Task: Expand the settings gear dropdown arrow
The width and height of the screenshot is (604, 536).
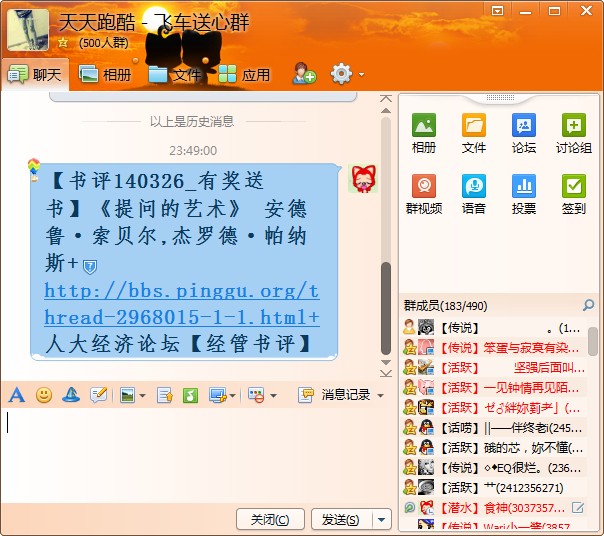Action: point(361,74)
